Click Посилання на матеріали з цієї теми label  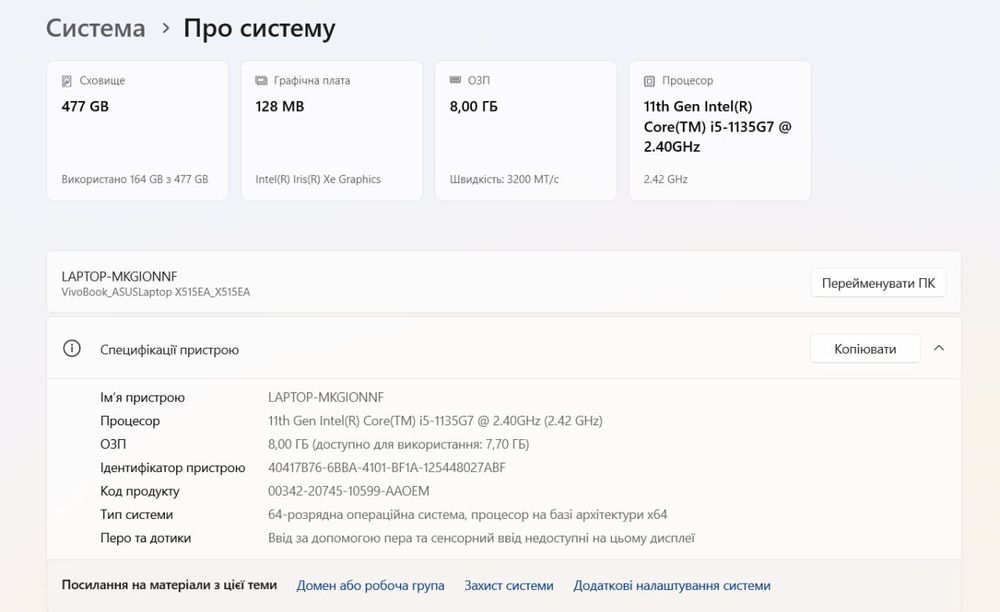169,585
